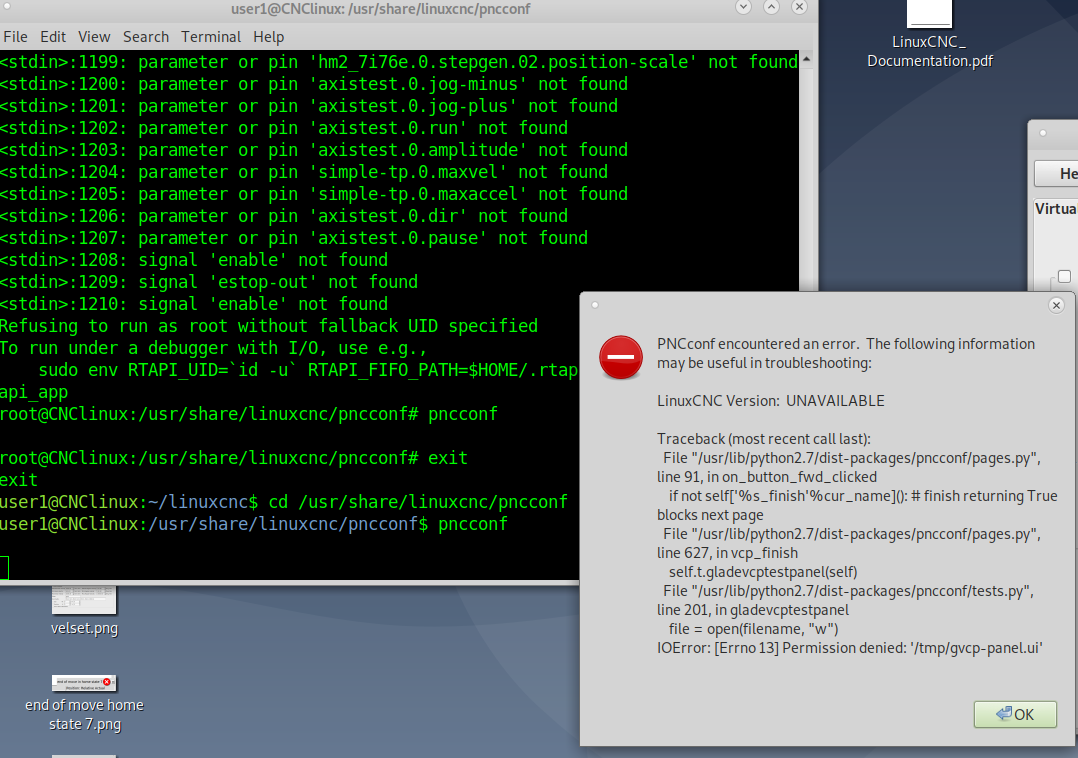The height and width of the screenshot is (758, 1078).
Task: Click the 'stepgen.02.position-scale' not found line
Action: [399, 63]
